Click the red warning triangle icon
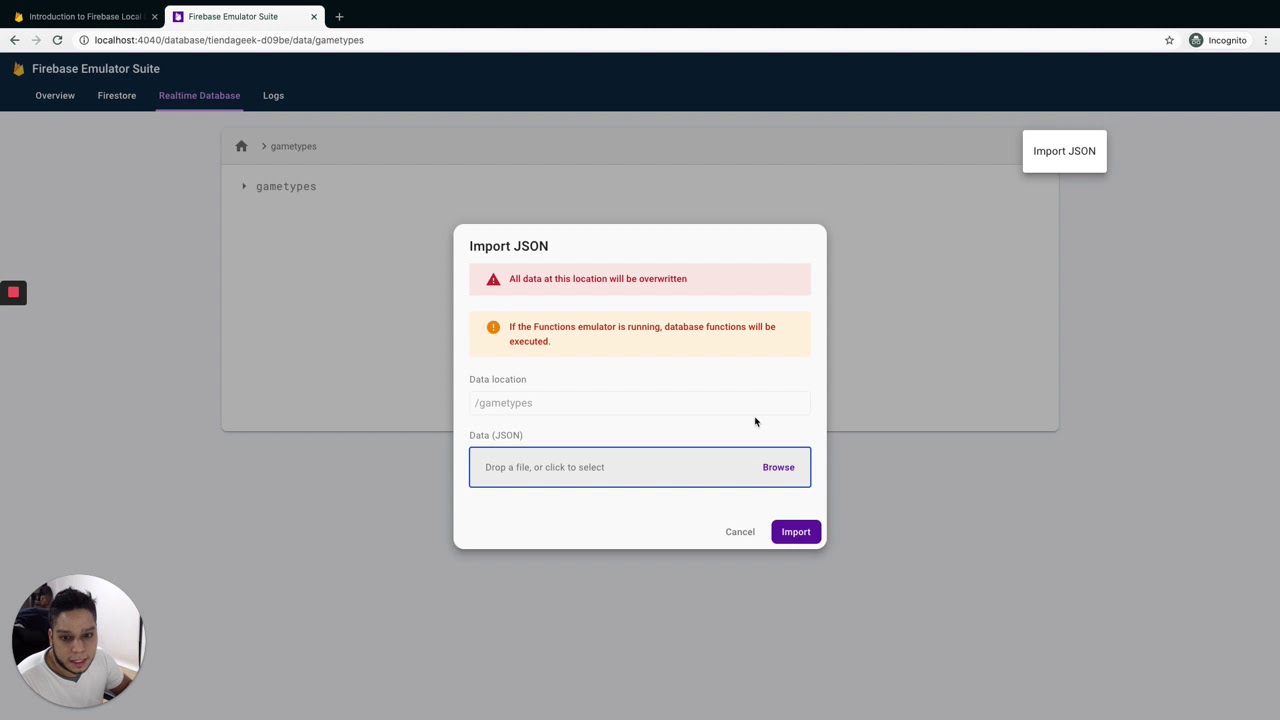 coord(493,279)
